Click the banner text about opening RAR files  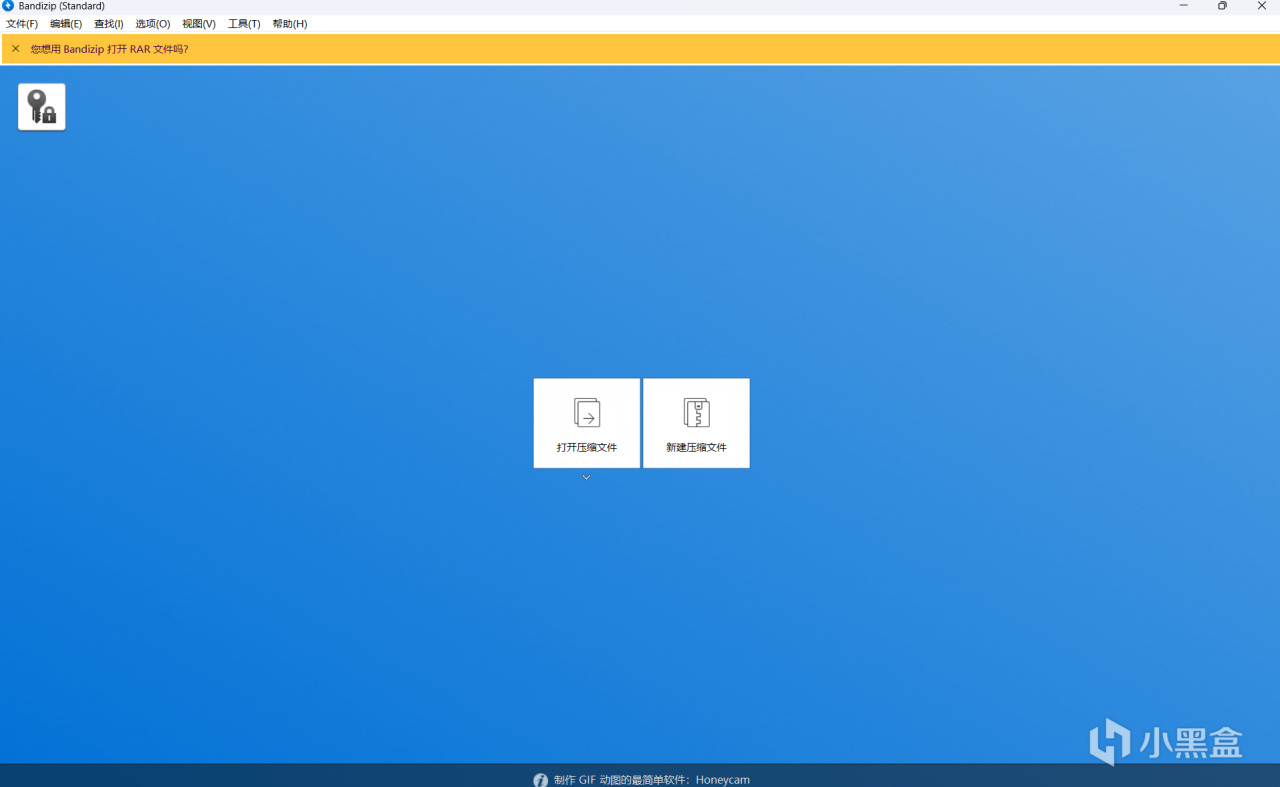point(109,49)
